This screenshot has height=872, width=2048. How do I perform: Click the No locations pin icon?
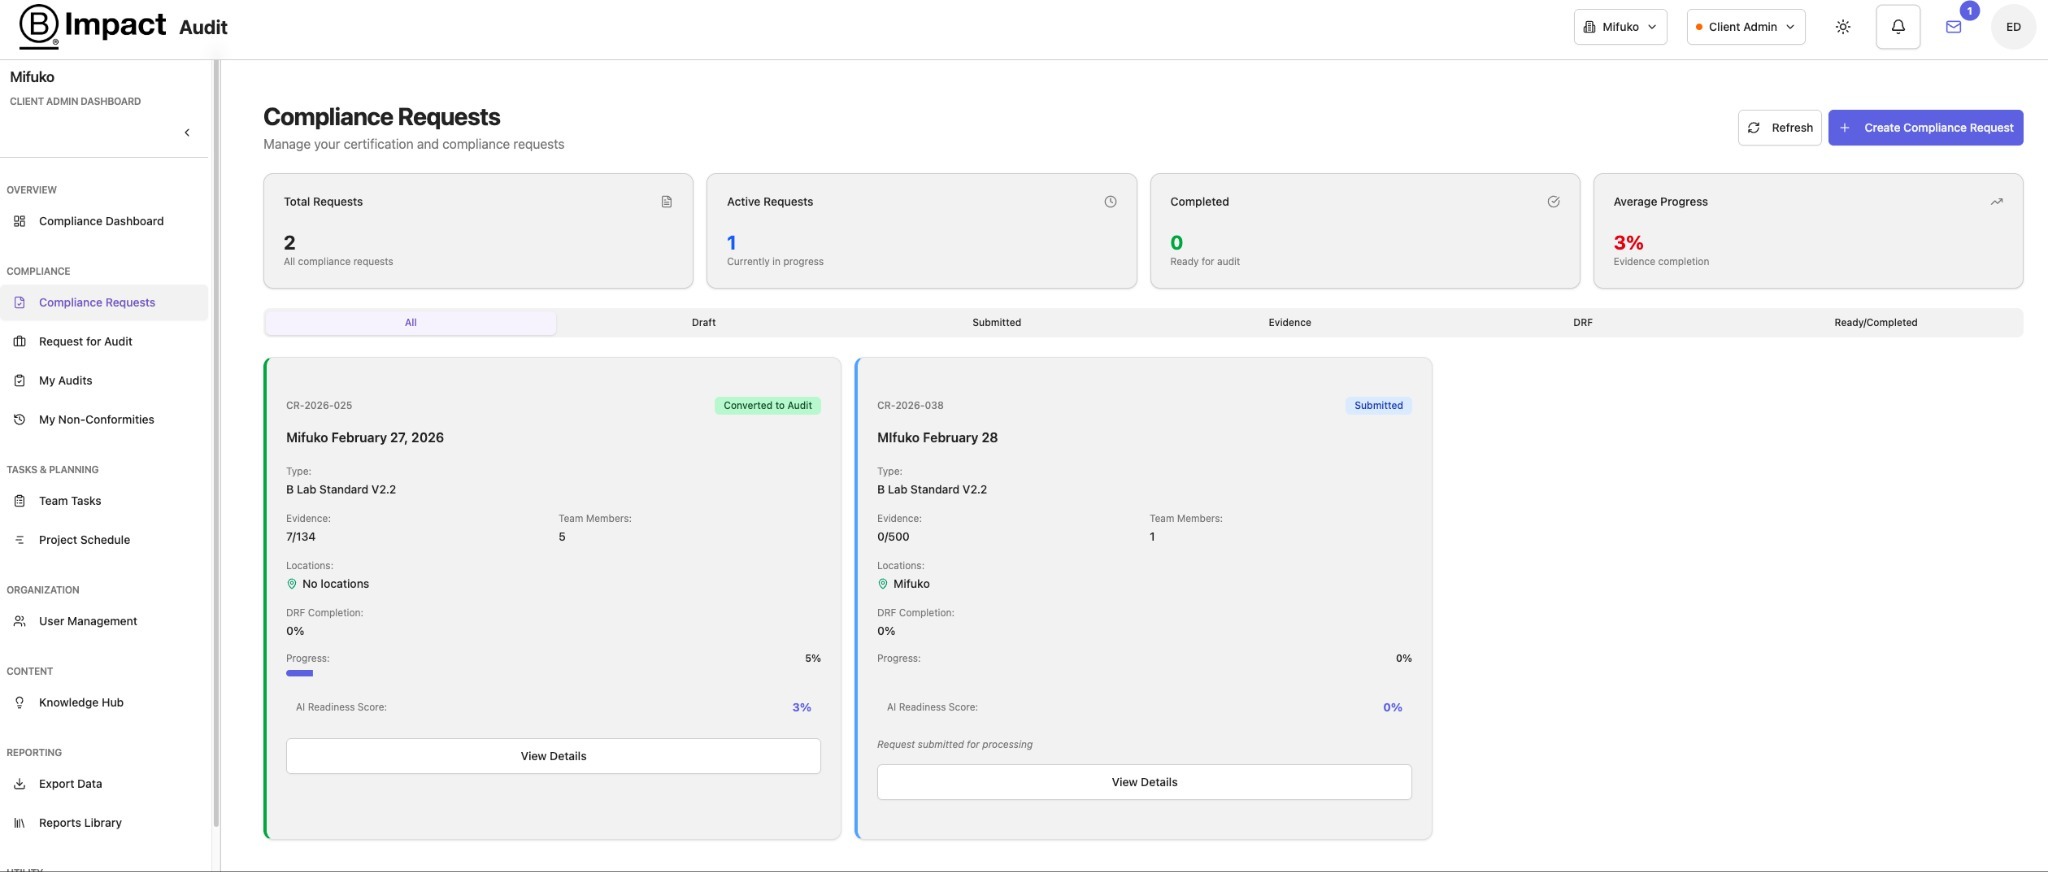click(292, 583)
